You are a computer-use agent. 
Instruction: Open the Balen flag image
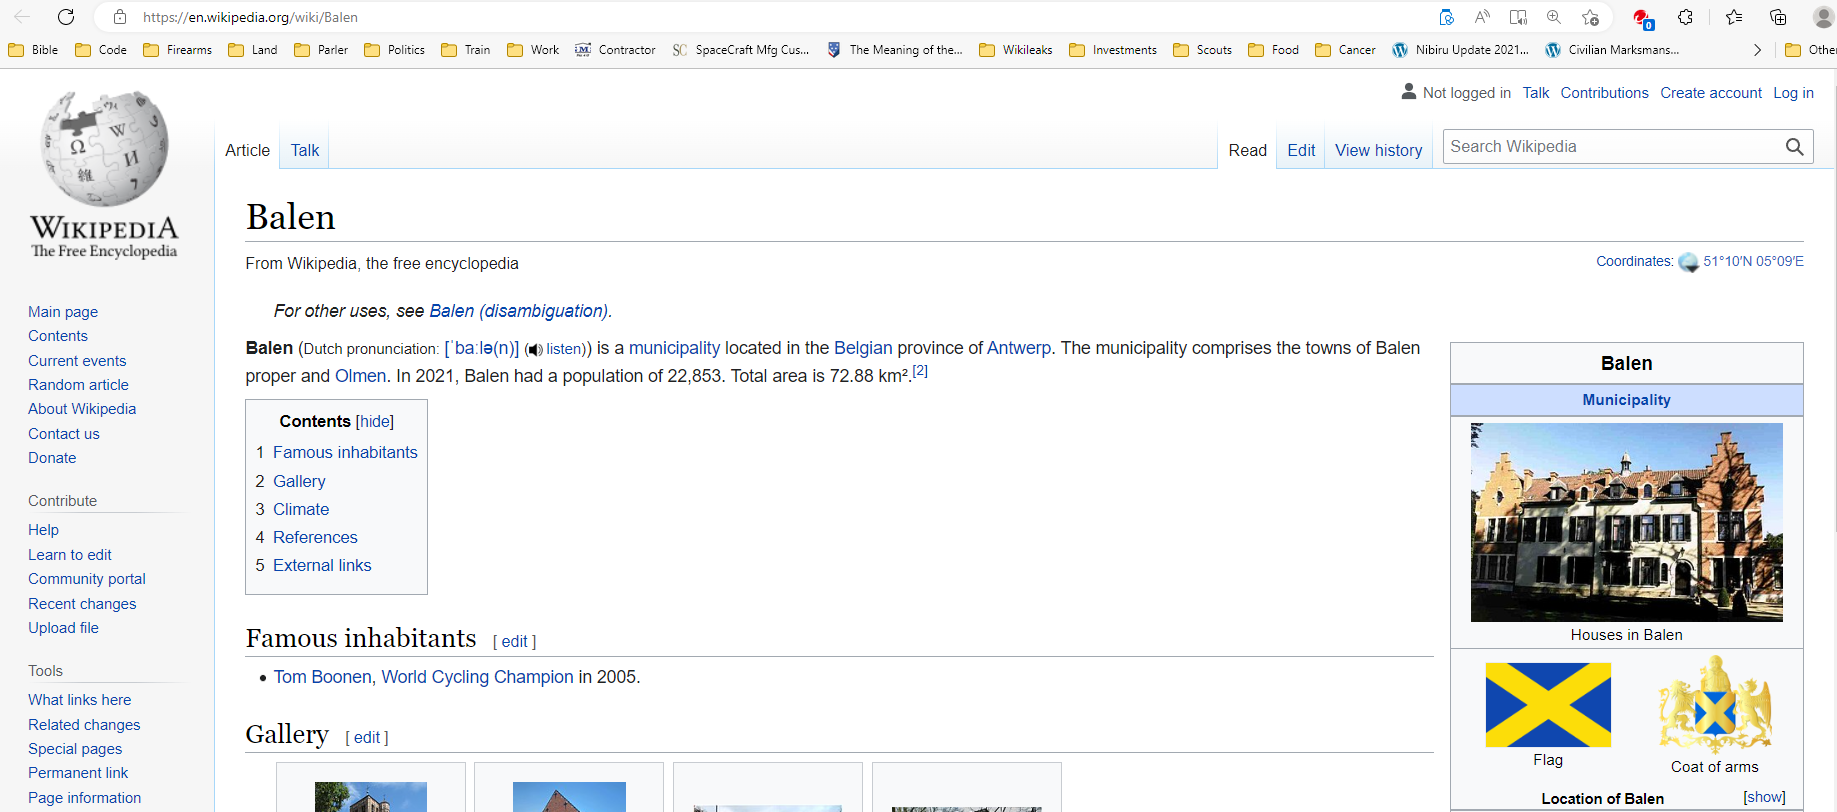[x=1548, y=705]
